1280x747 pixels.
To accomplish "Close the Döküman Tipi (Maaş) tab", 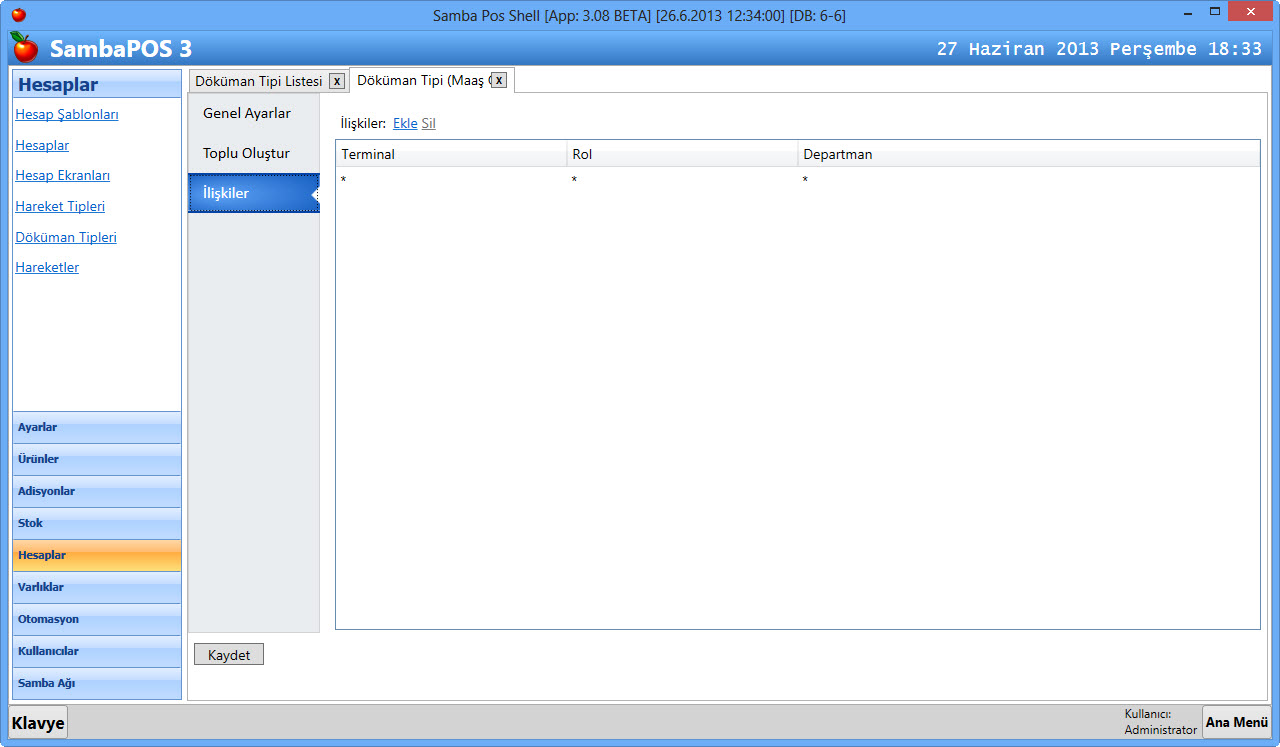I will 499,80.
